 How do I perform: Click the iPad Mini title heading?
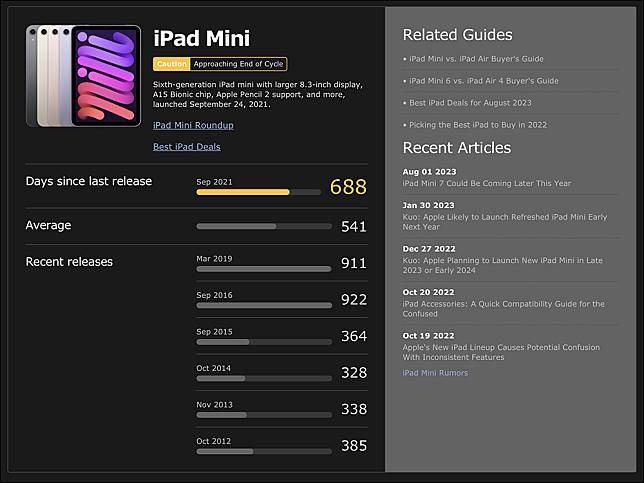point(201,39)
